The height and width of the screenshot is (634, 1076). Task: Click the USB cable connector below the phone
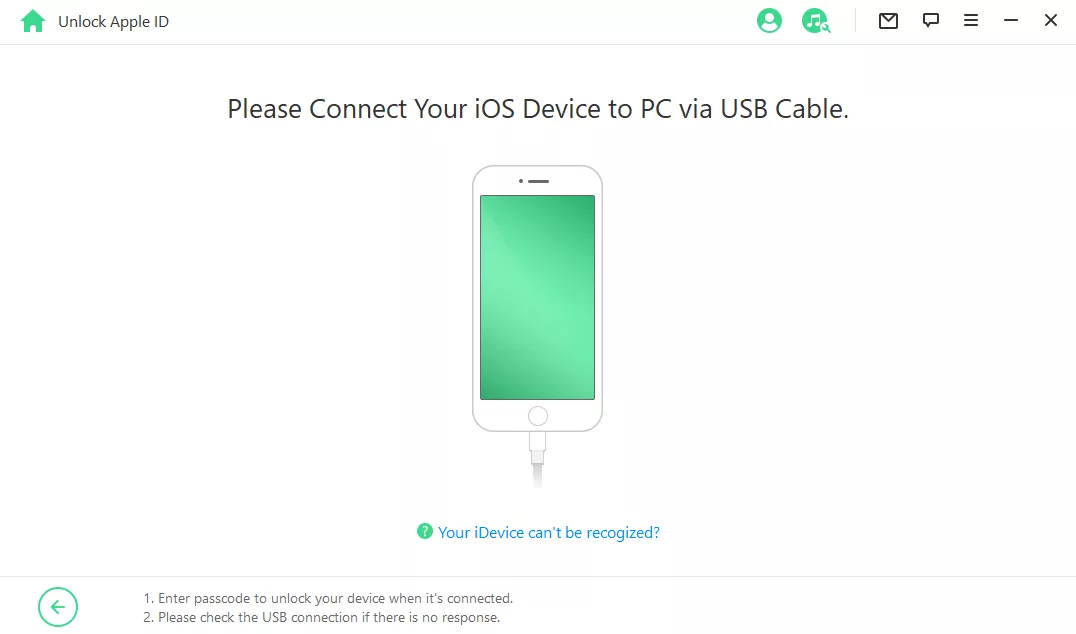coord(537,458)
